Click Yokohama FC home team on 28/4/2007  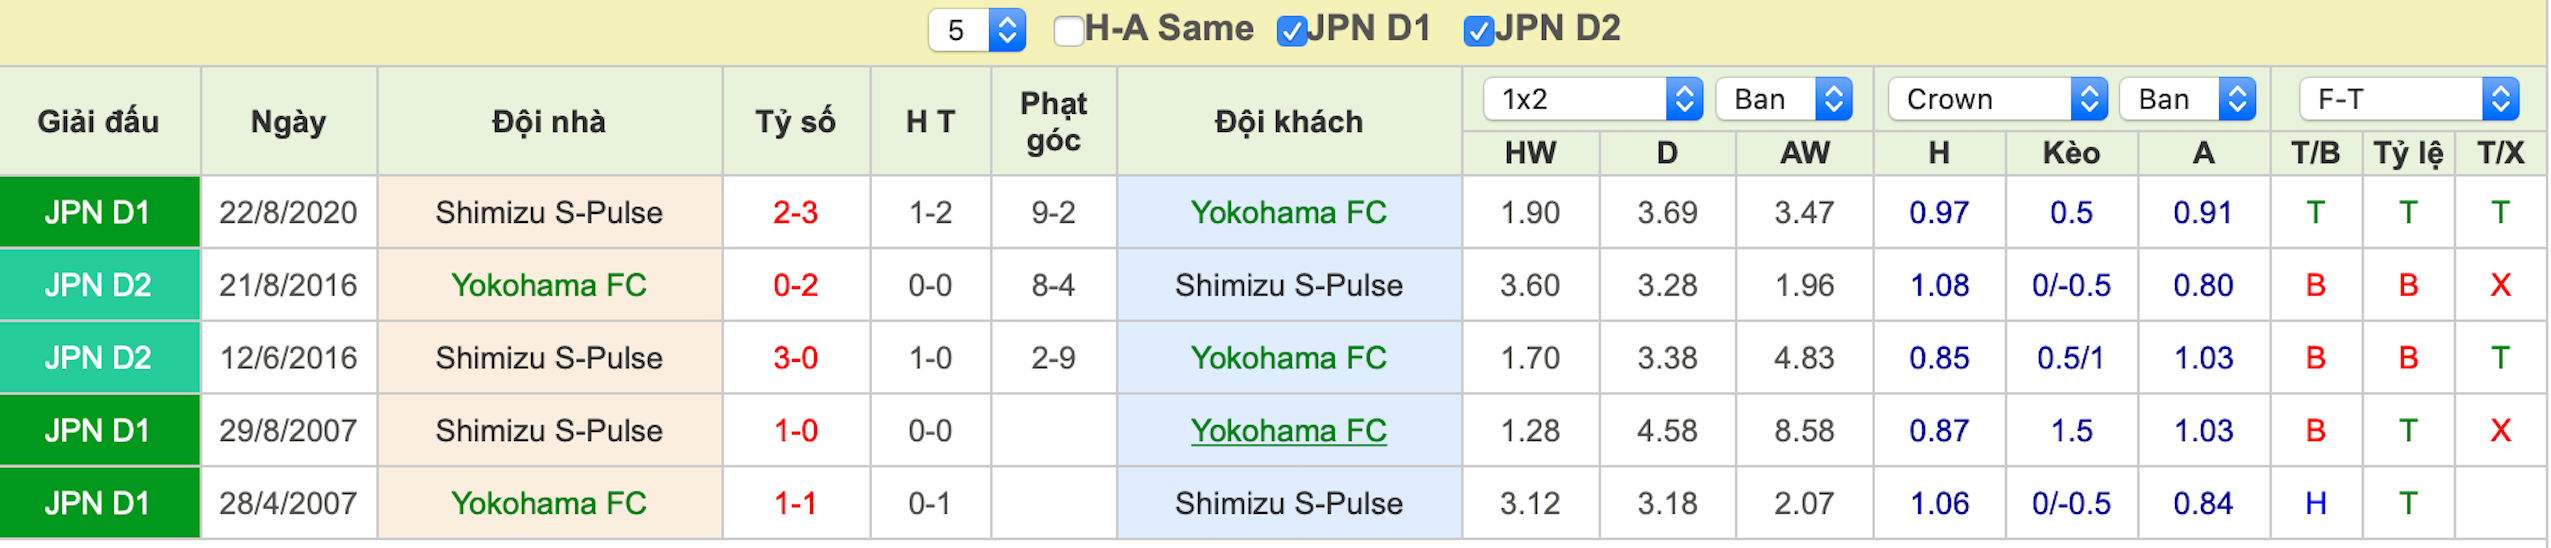pyautogui.click(x=549, y=504)
